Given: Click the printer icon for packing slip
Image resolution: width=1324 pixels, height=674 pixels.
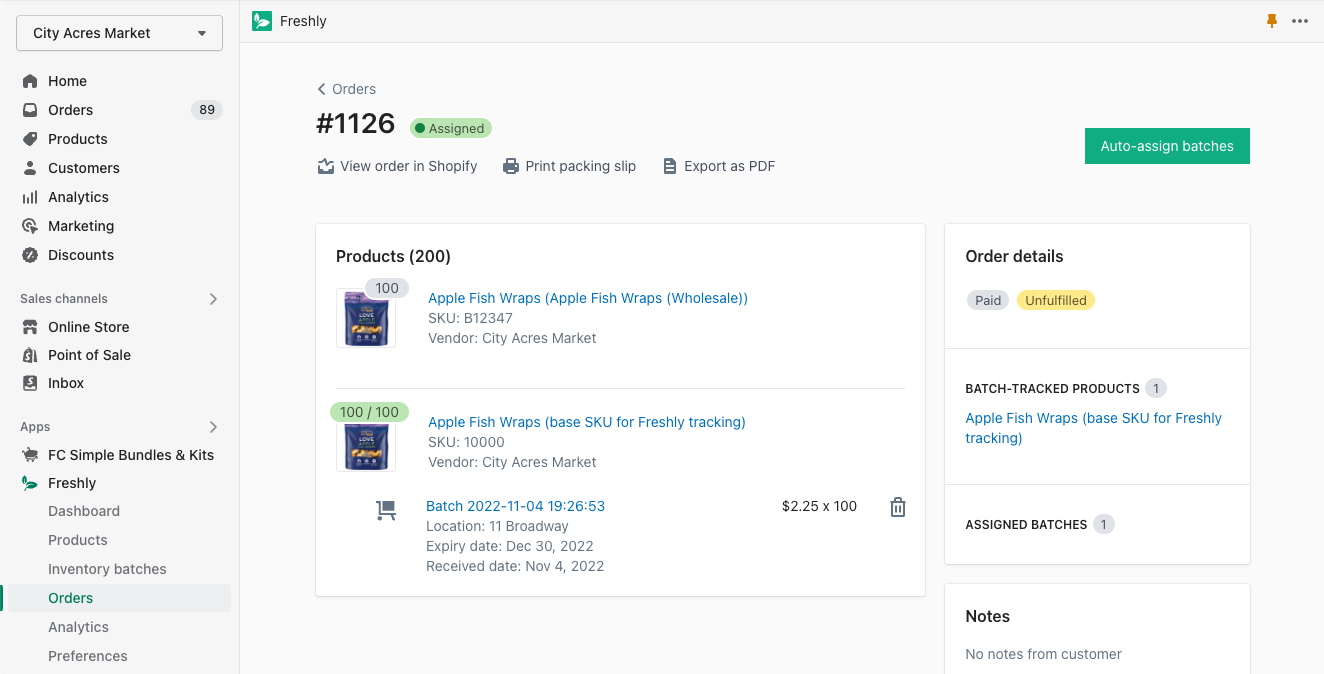Looking at the screenshot, I should 511,166.
